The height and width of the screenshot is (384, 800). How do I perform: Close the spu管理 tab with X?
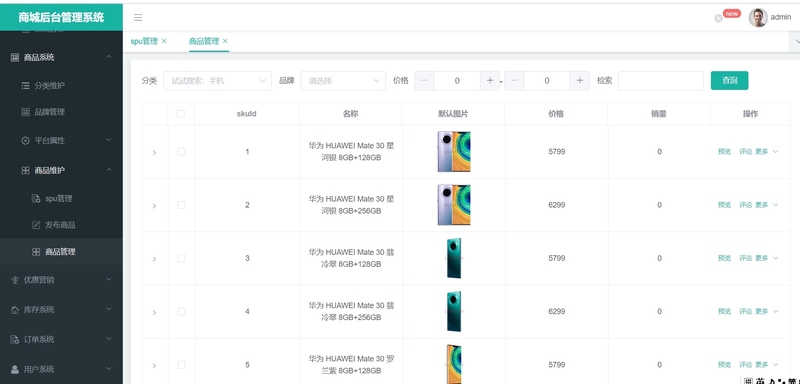164,41
